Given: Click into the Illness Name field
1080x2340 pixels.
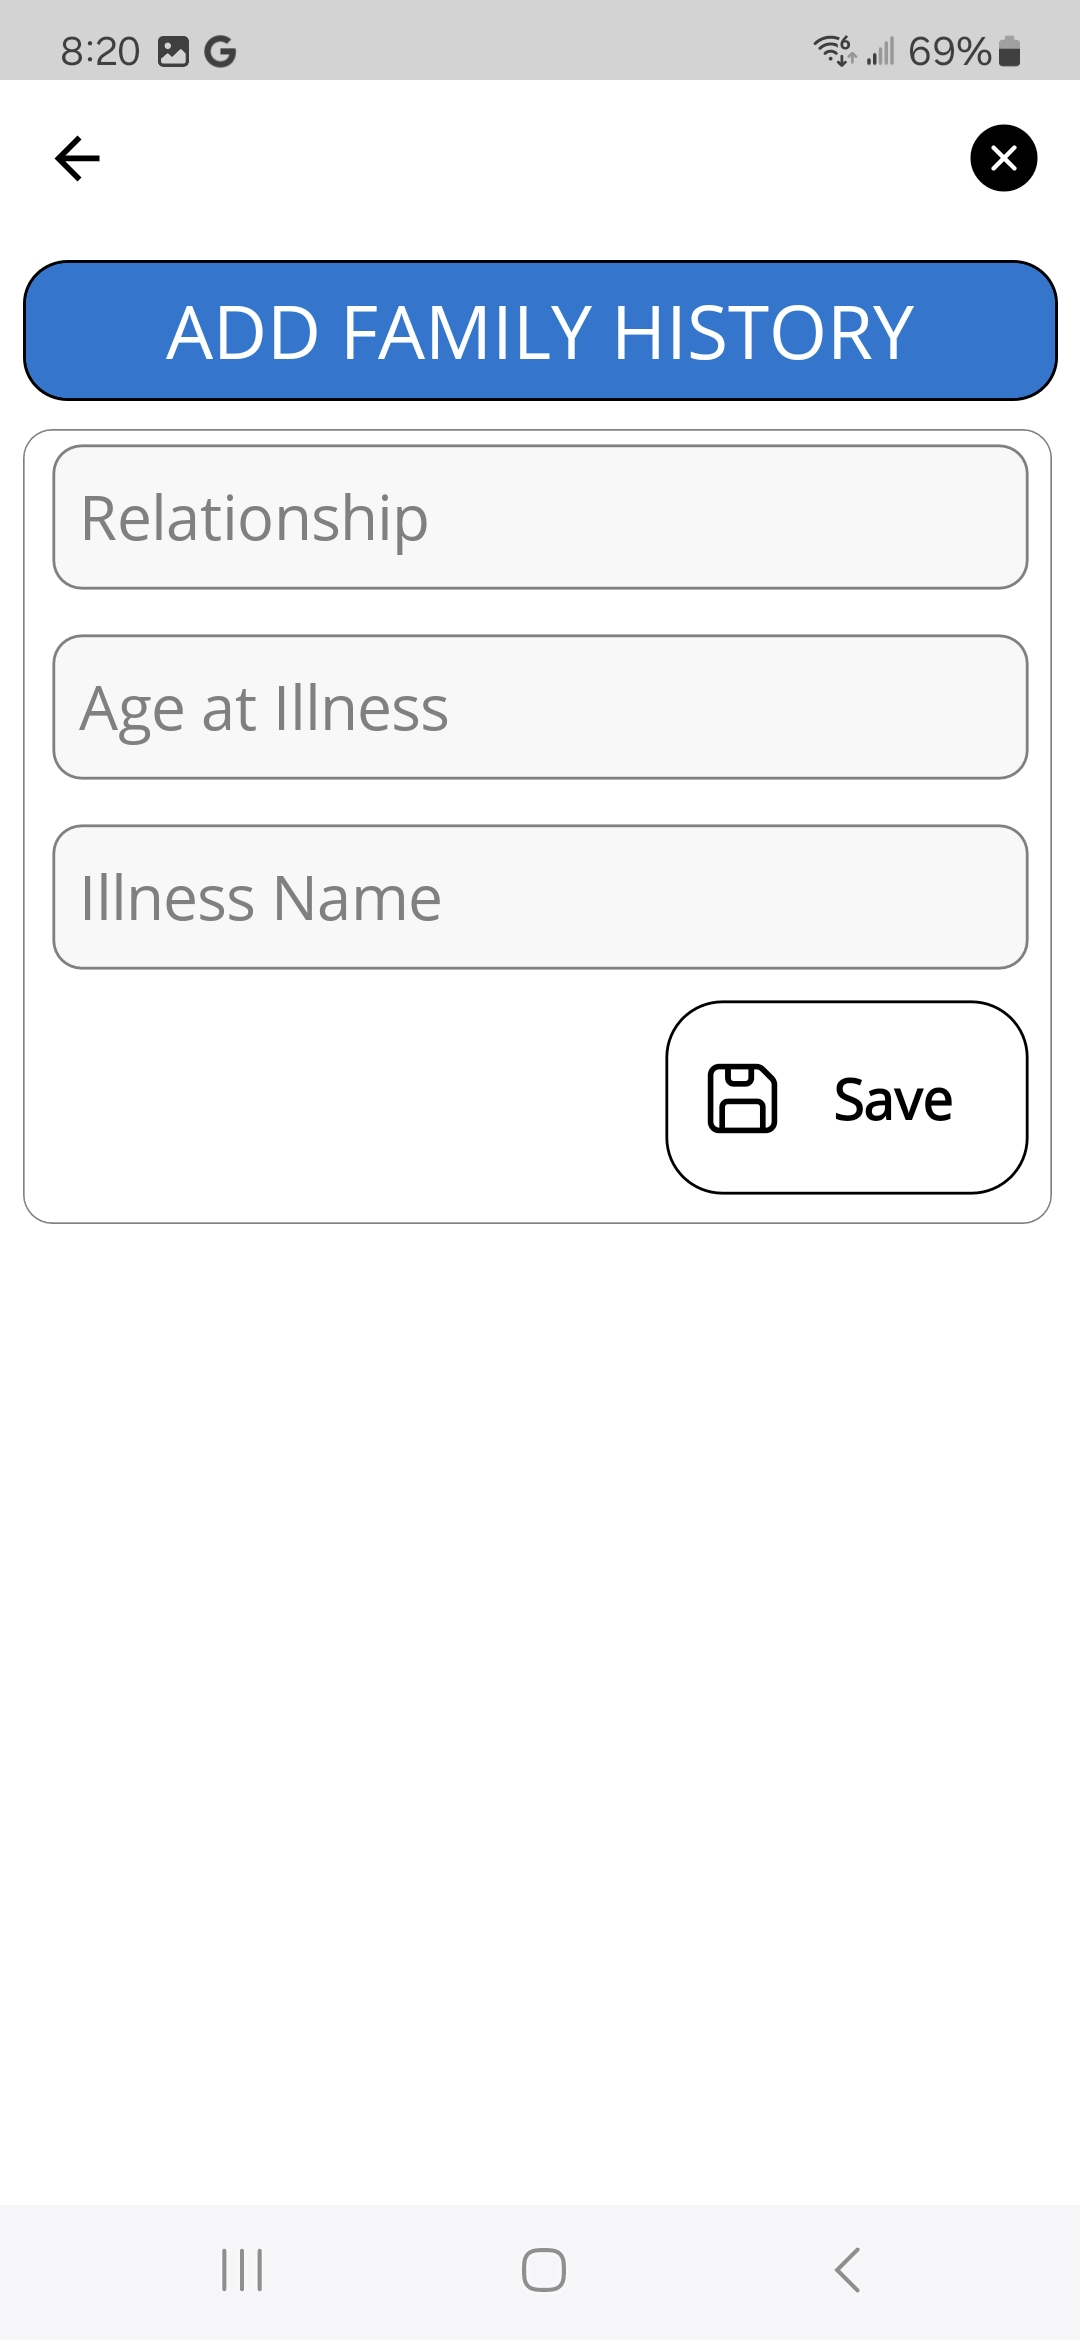Looking at the screenshot, I should pos(540,897).
